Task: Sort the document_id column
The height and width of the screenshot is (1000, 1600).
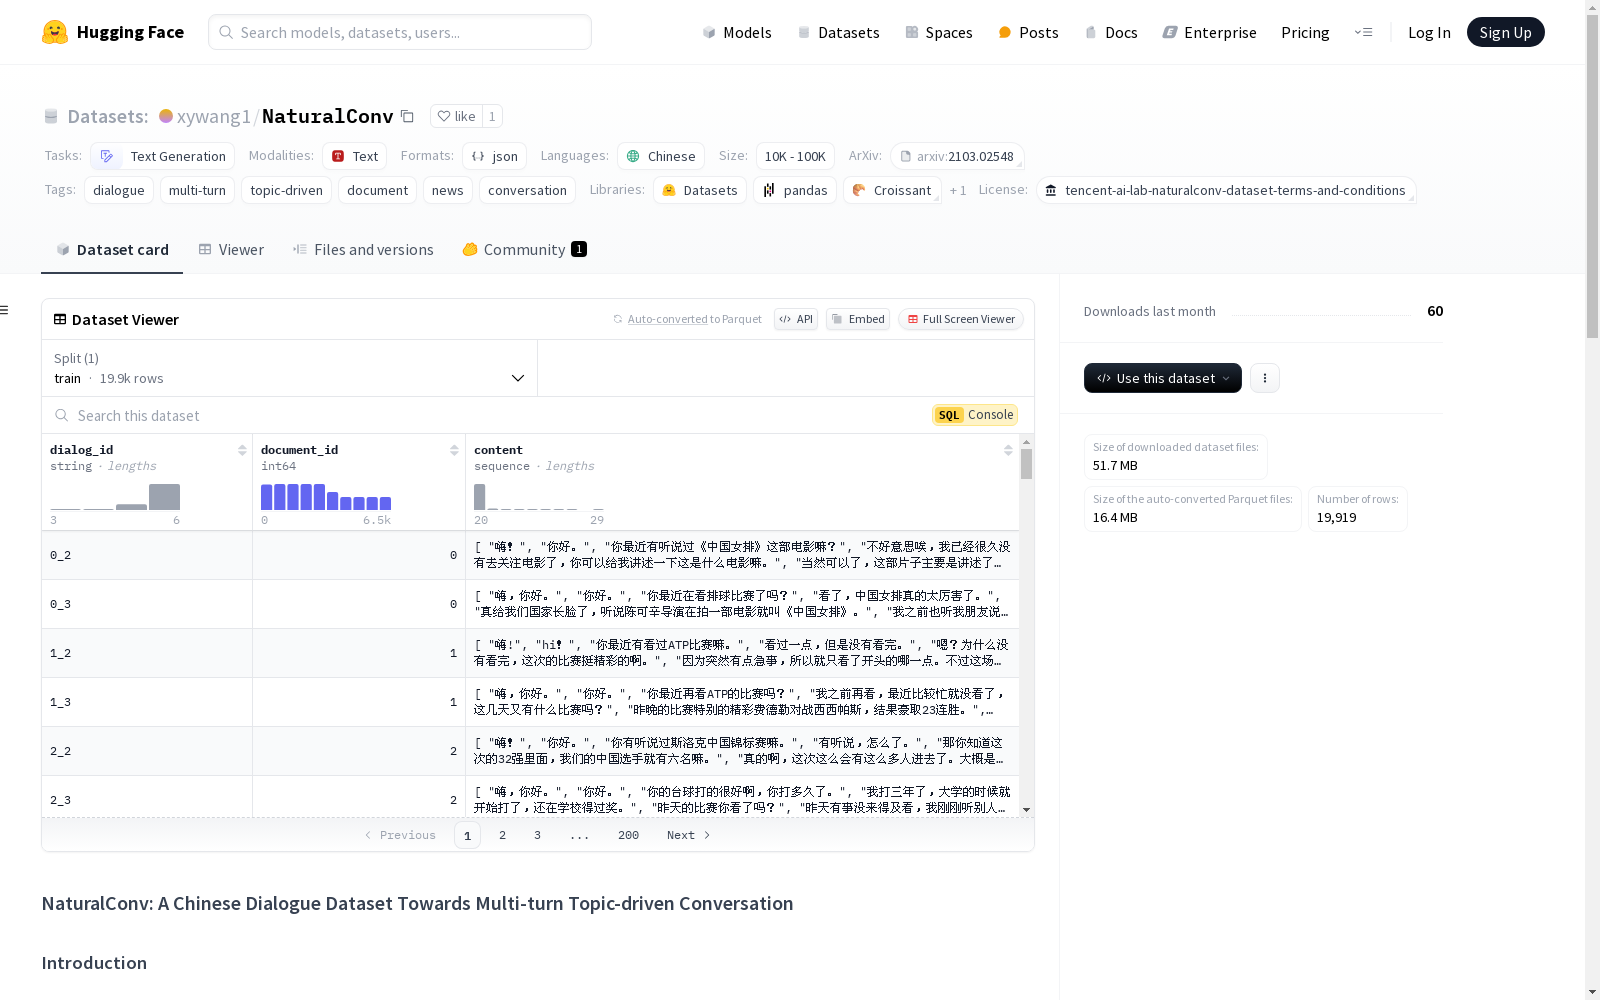Action: click(454, 450)
